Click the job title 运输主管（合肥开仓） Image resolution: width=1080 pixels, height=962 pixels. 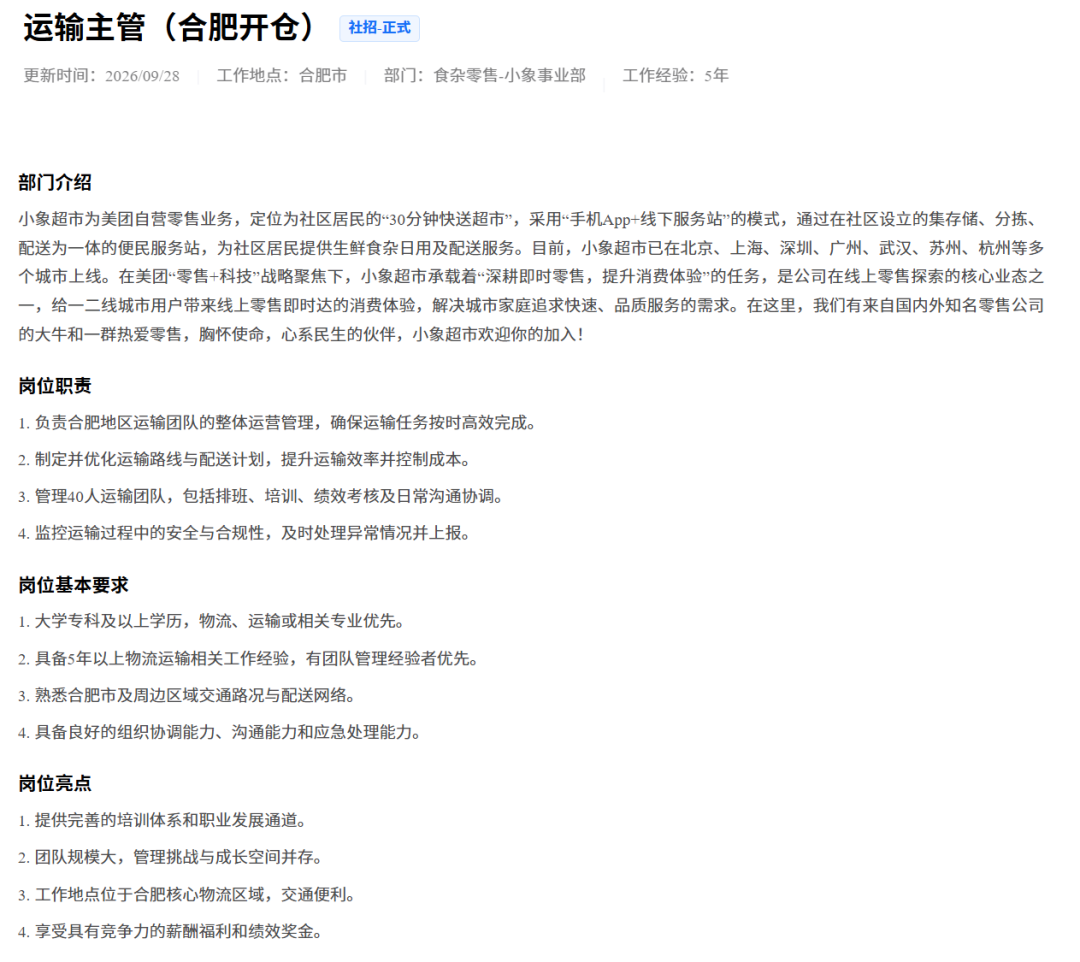point(169,28)
